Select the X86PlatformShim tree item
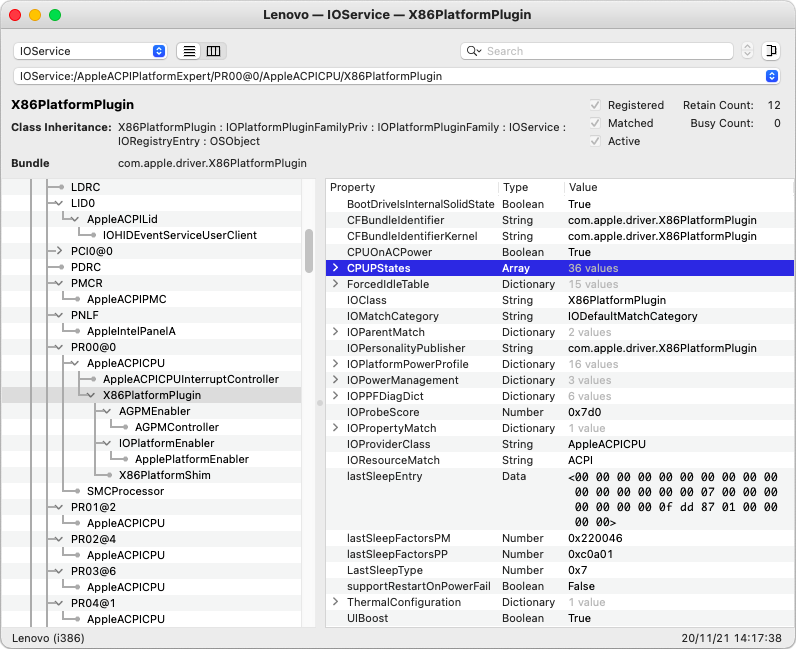 [x=164, y=475]
